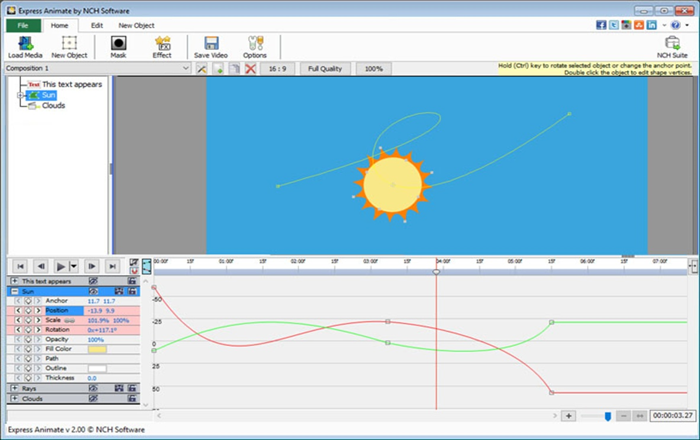Click the 16 : 9 aspect ratio button

click(277, 69)
